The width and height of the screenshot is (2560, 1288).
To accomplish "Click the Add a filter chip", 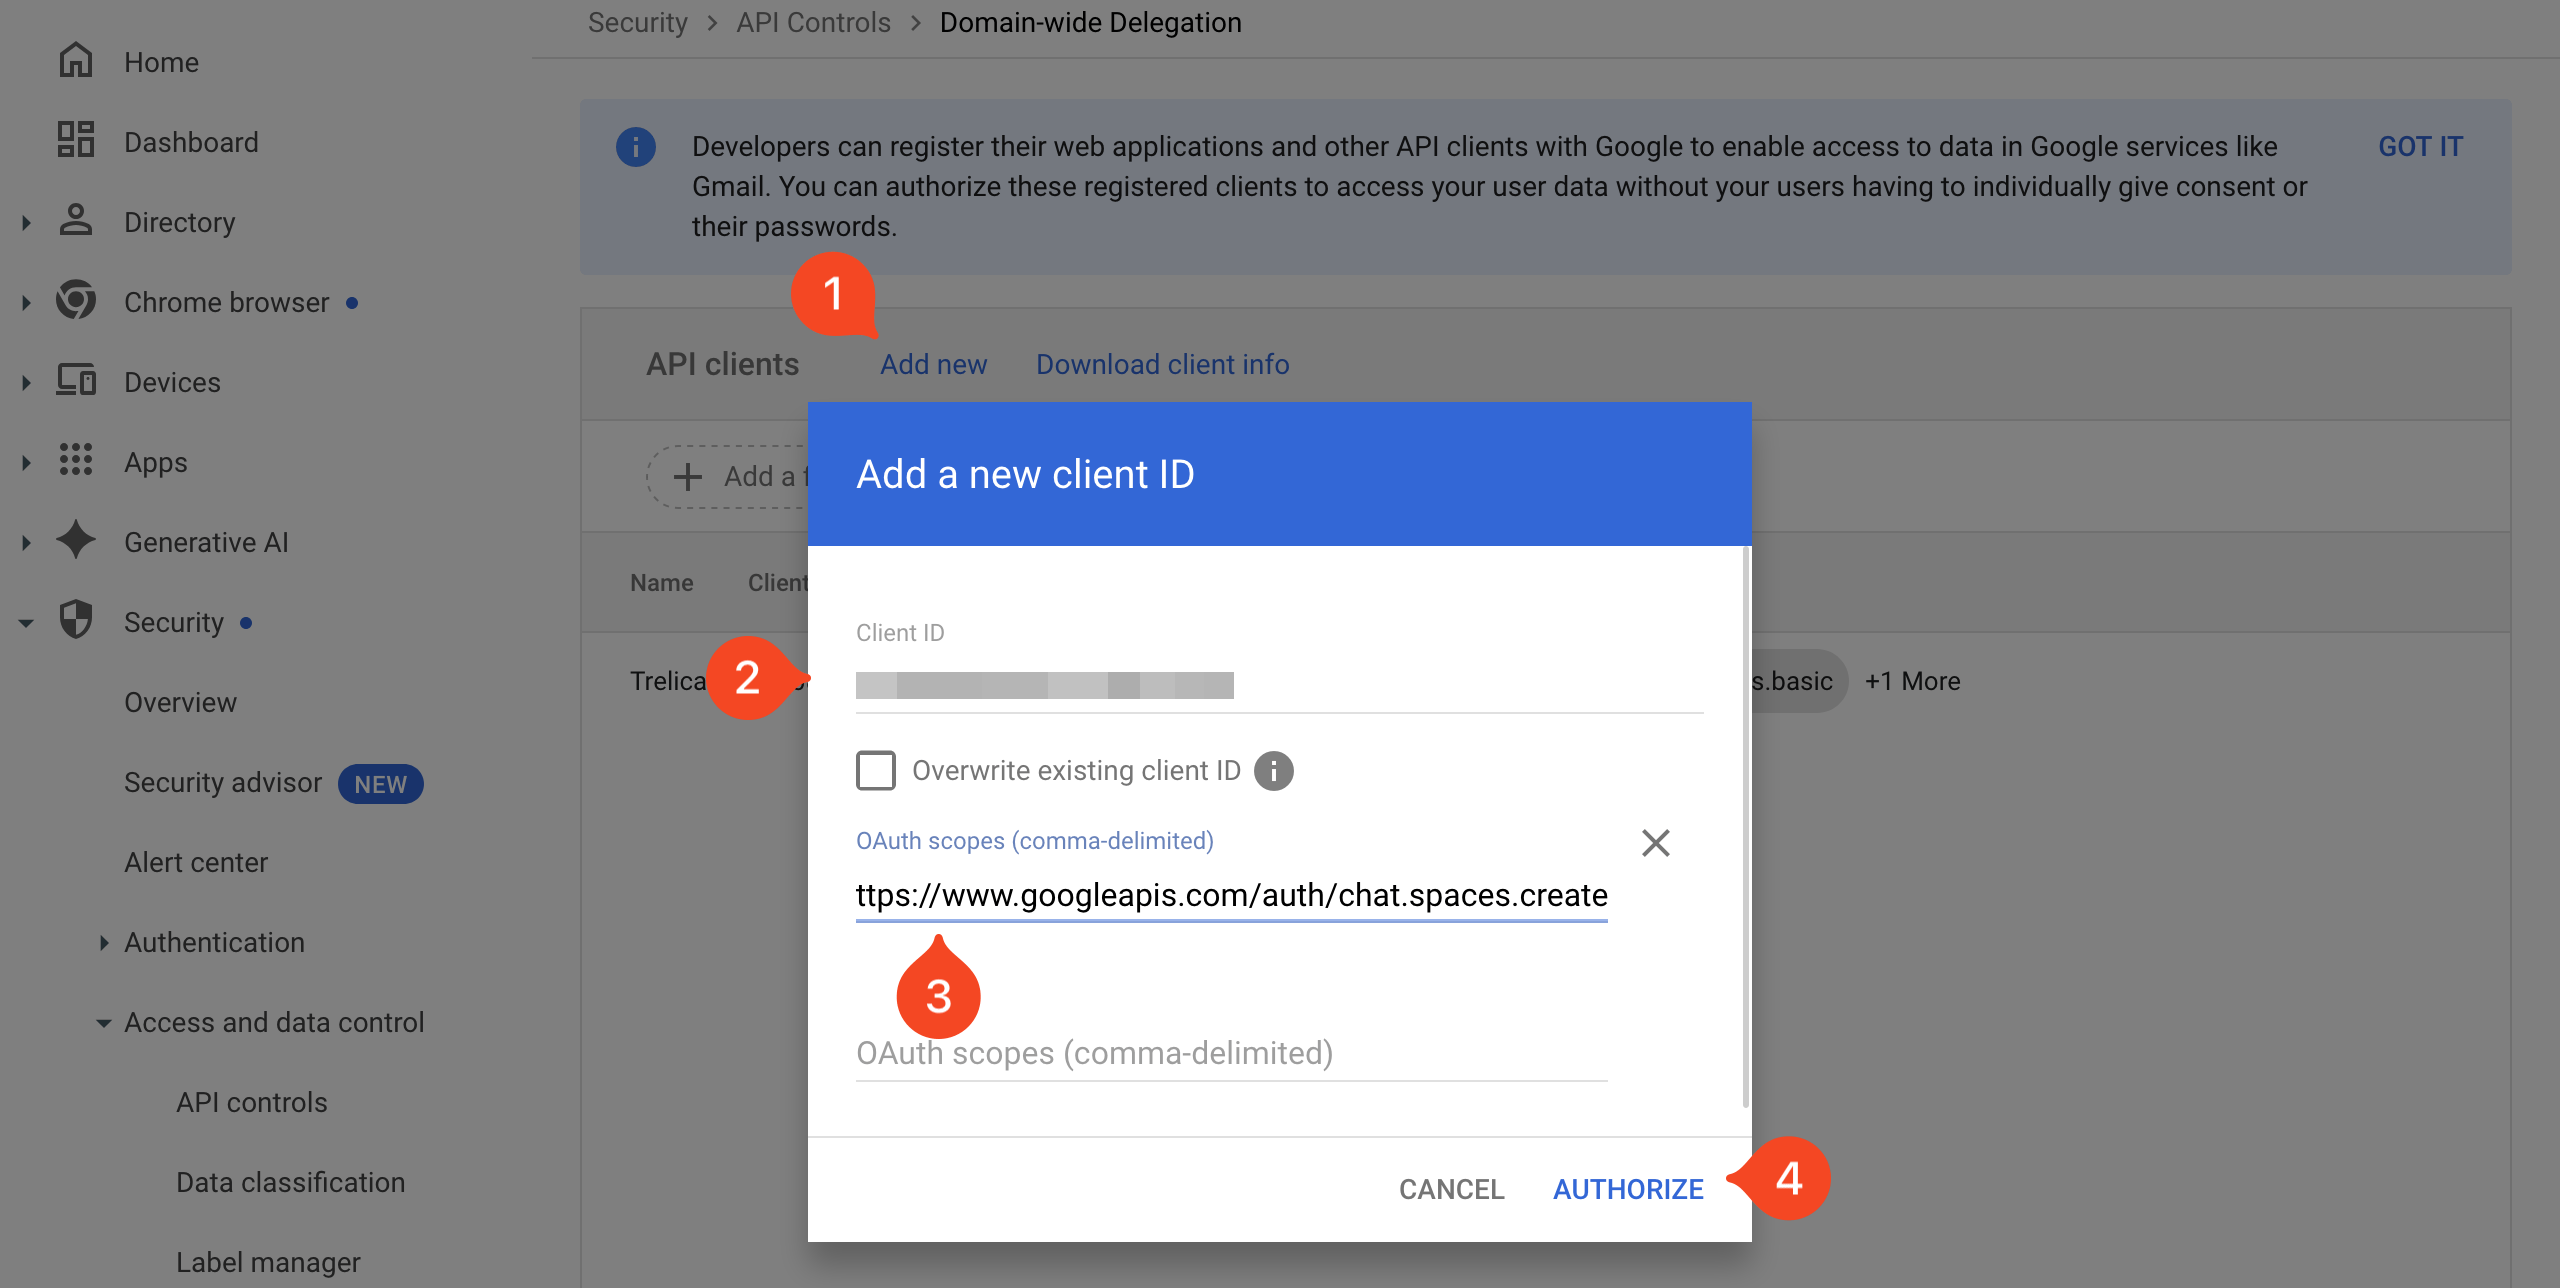I will (x=728, y=477).
